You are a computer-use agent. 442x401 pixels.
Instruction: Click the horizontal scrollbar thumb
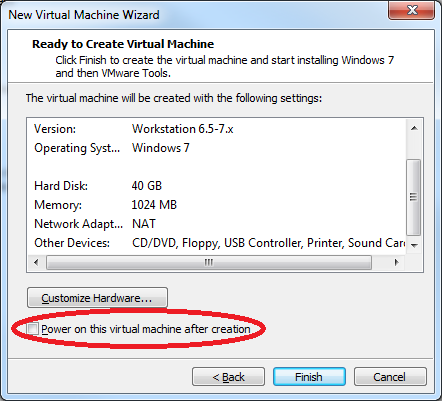(209, 263)
